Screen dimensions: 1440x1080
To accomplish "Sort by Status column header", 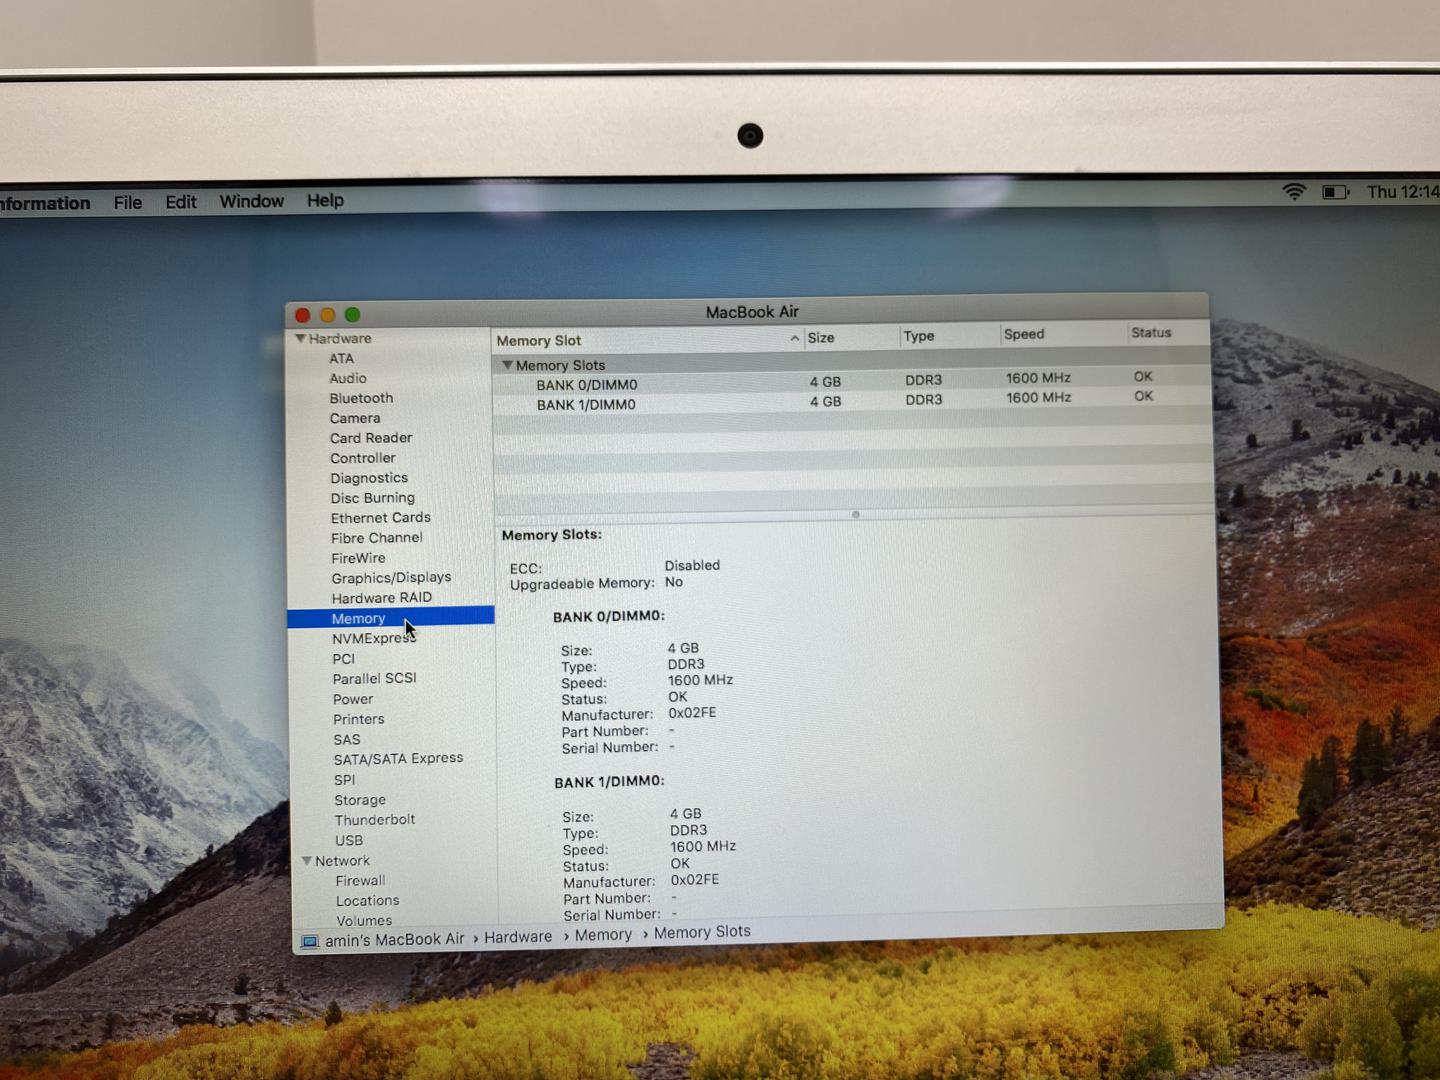I will (1168, 332).
